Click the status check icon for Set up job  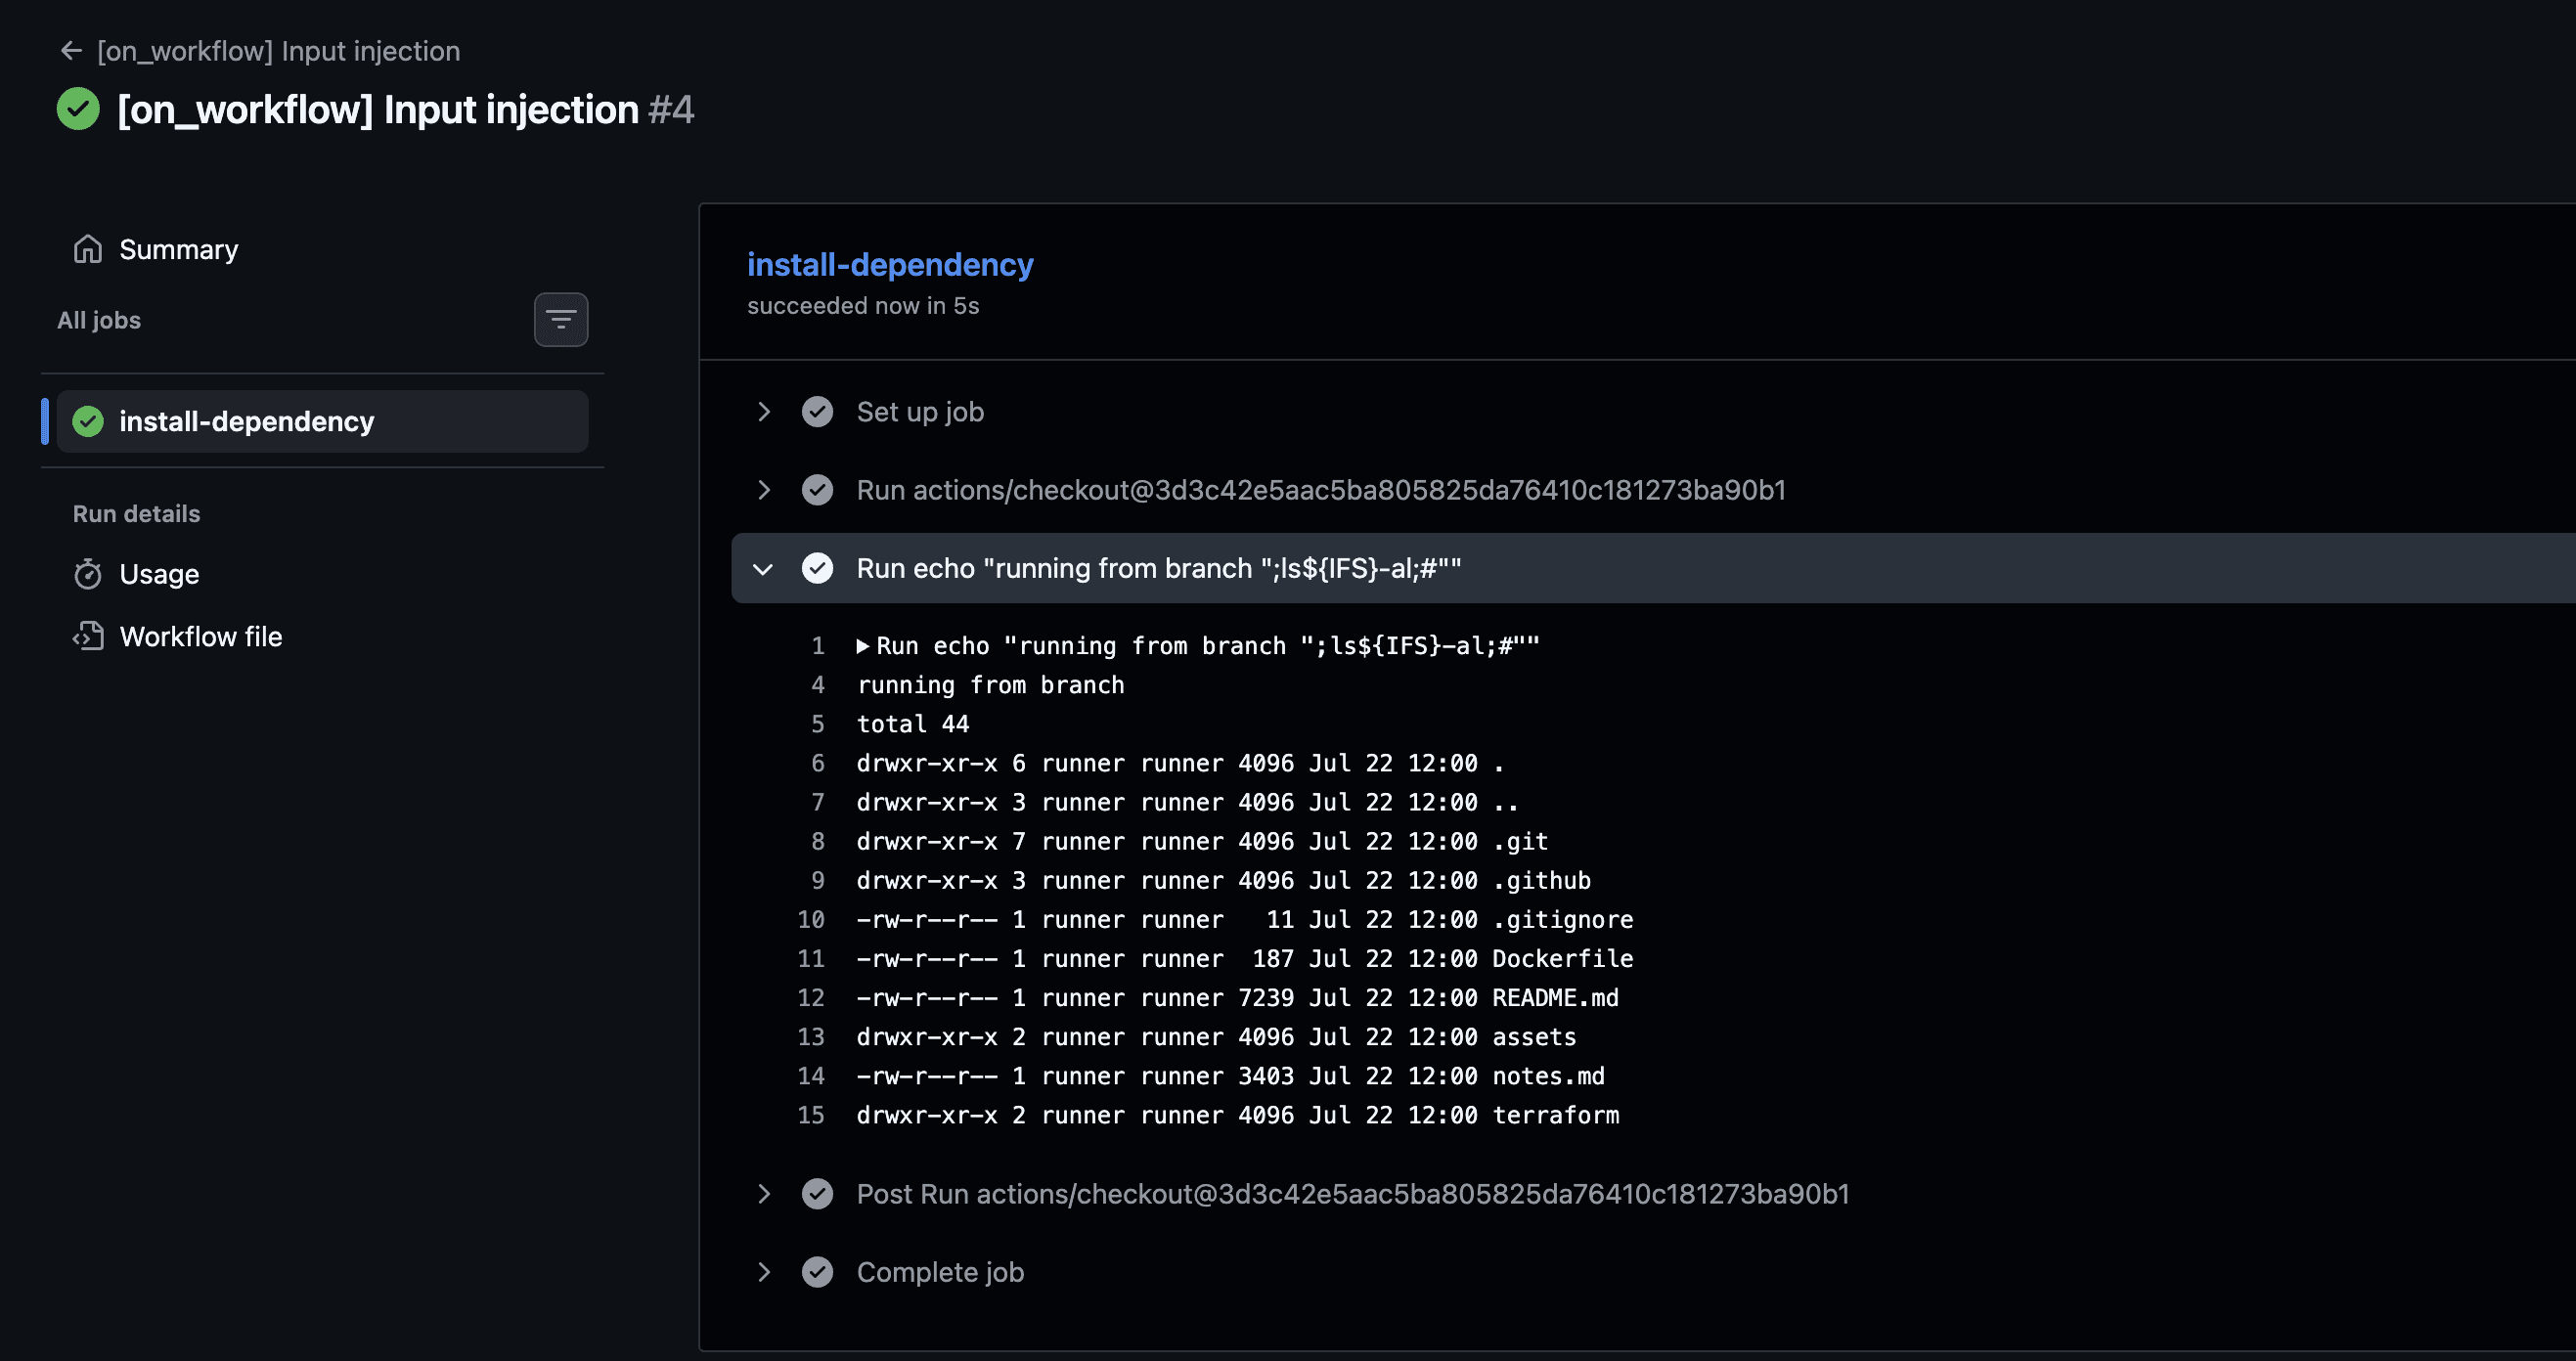pyautogui.click(x=818, y=412)
